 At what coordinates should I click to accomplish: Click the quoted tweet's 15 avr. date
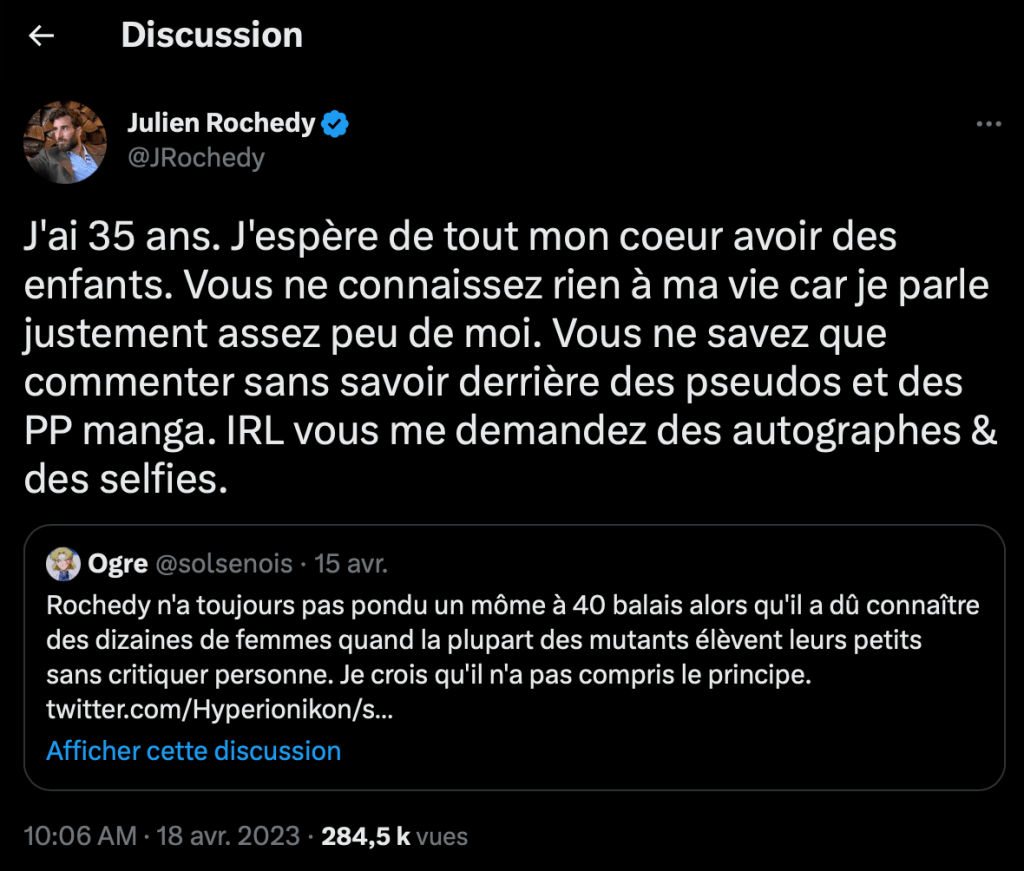pos(350,564)
